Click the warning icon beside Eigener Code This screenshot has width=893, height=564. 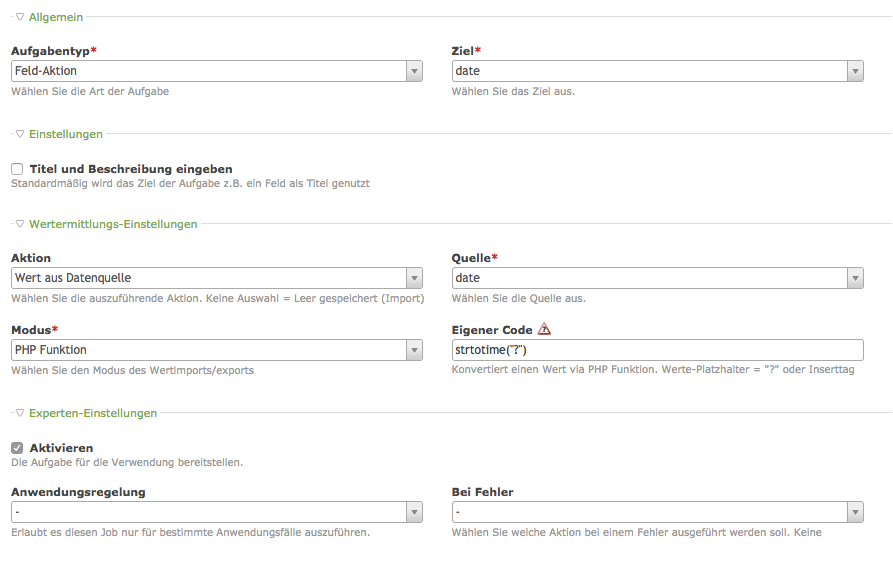544,329
